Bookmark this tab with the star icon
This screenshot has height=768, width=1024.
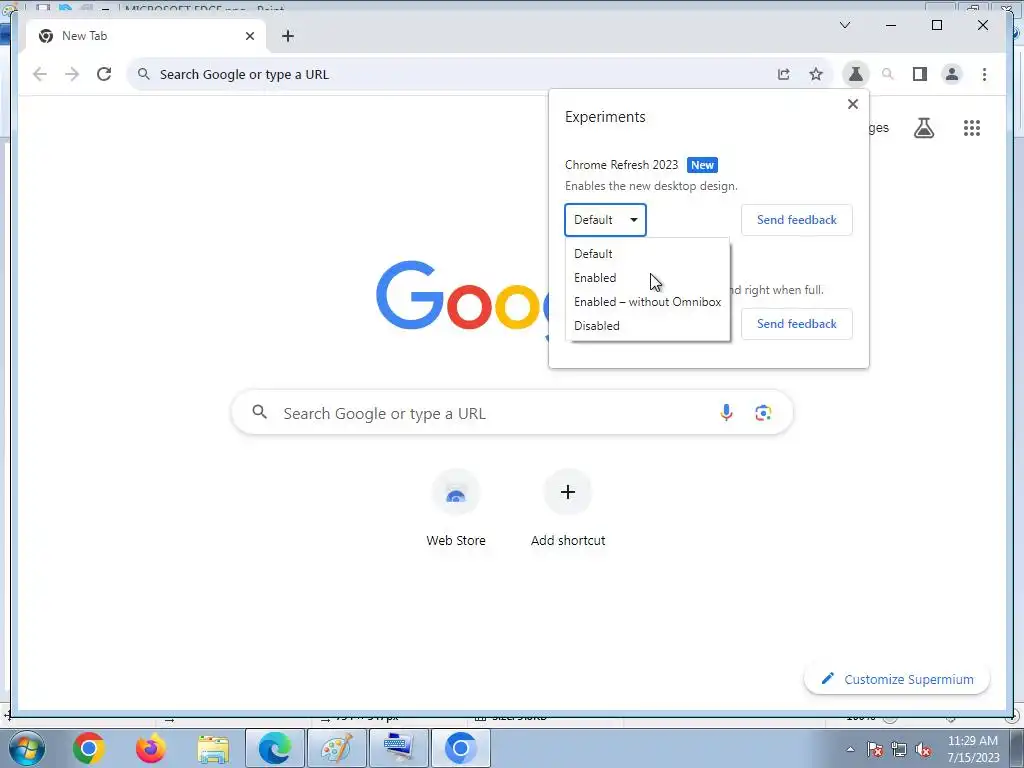pos(816,74)
